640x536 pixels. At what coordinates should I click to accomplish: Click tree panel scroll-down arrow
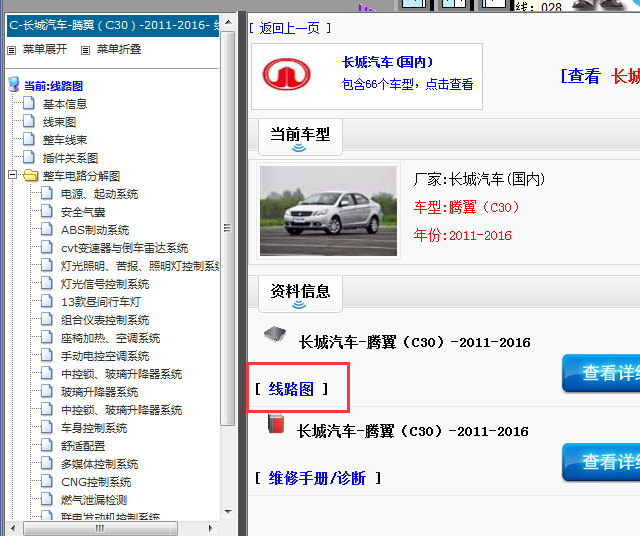[228, 512]
